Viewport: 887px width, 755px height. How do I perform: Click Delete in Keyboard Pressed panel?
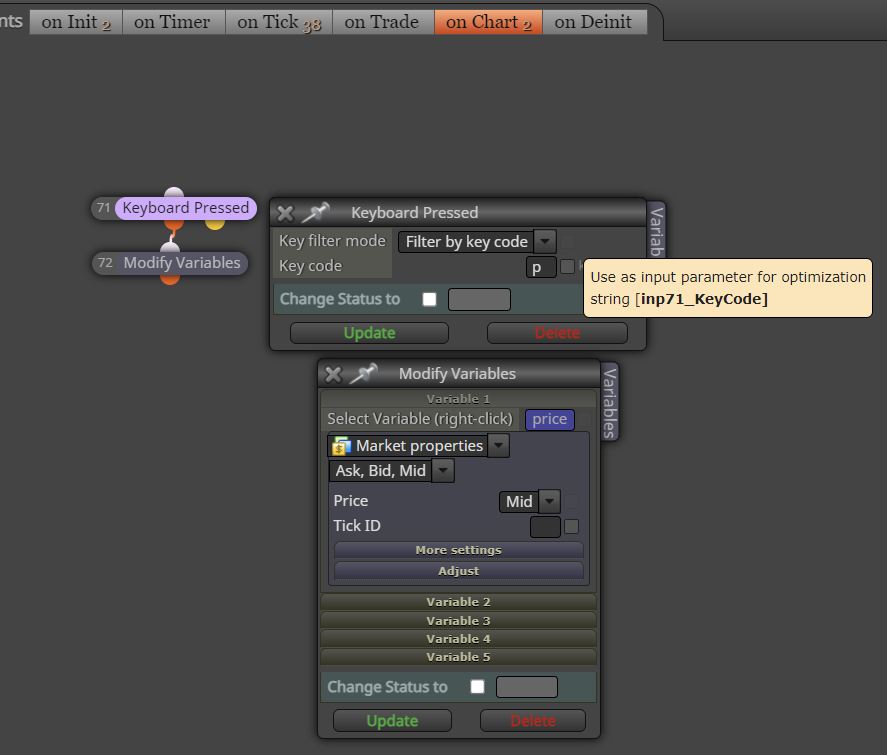[557, 333]
